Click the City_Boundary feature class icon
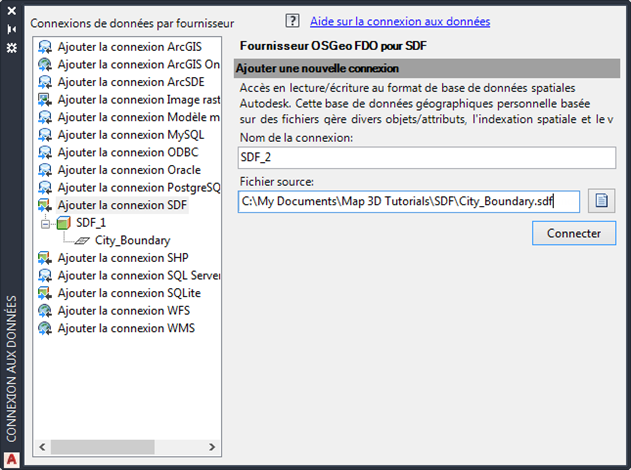 83,240
